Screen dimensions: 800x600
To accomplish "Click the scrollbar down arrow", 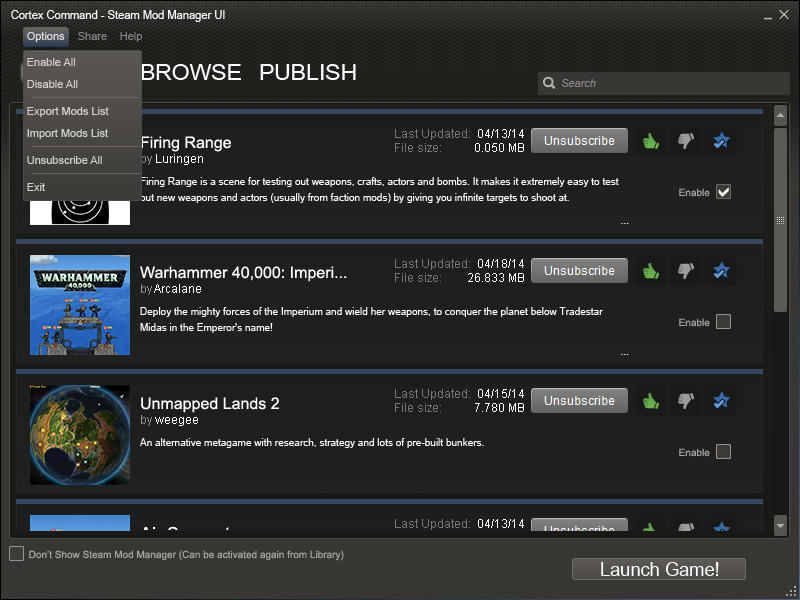I will pyautogui.click(x=780, y=526).
